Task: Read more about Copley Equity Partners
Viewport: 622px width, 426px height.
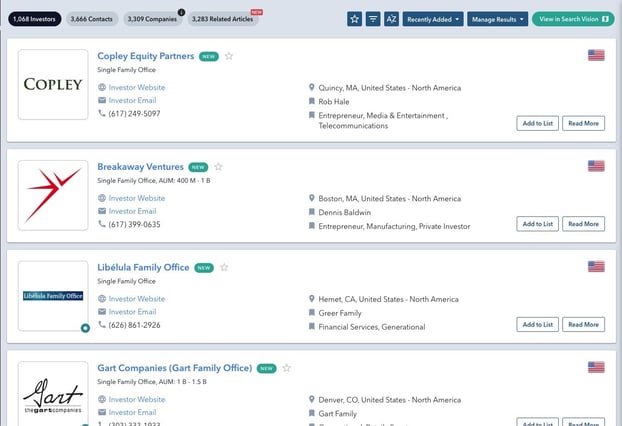Action: 584,123
